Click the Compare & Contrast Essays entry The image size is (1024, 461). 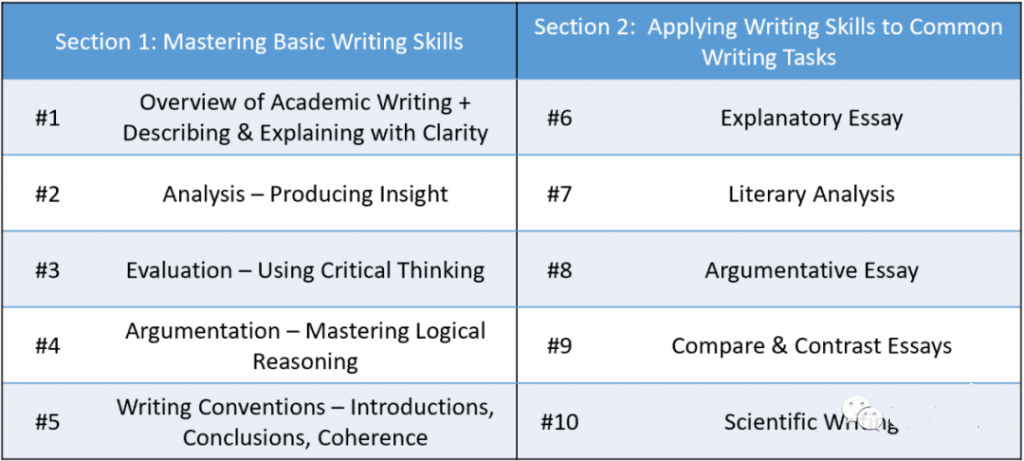click(811, 345)
